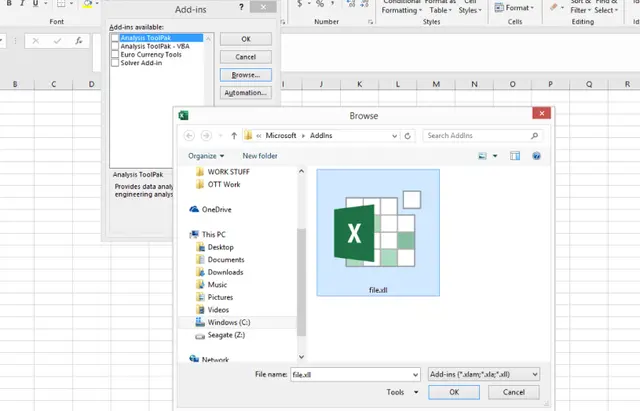
Task: Open the Documents folder
Action: (x=220, y=260)
